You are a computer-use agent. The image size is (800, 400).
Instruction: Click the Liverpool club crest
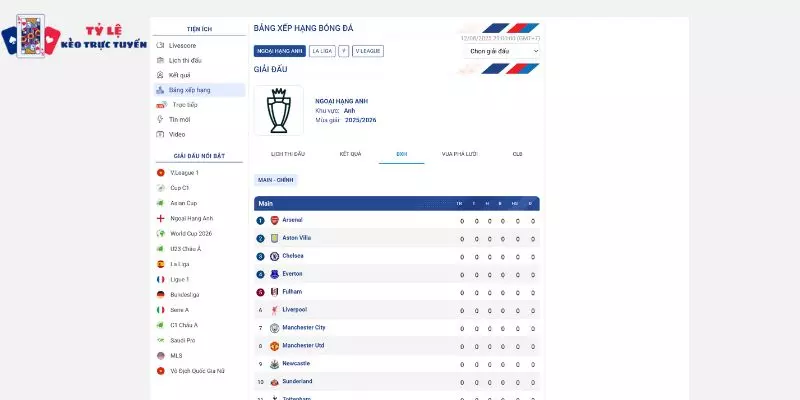pos(274,310)
